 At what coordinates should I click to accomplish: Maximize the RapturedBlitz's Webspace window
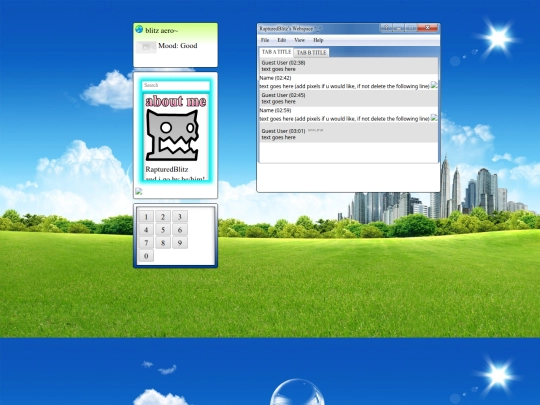pos(411,28)
